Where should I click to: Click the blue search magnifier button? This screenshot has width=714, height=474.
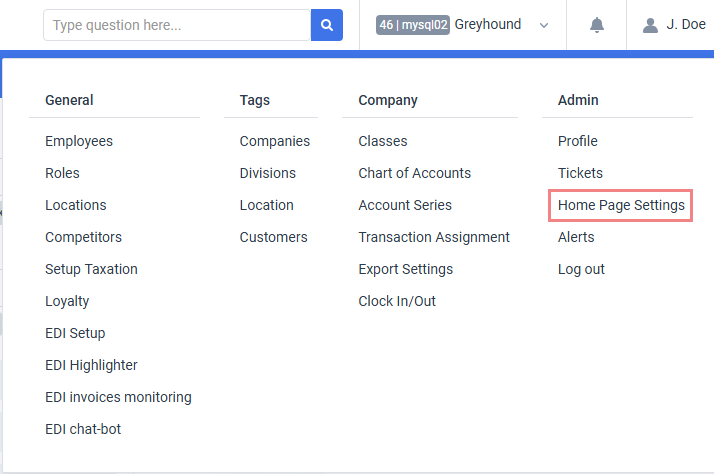pyautogui.click(x=326, y=25)
